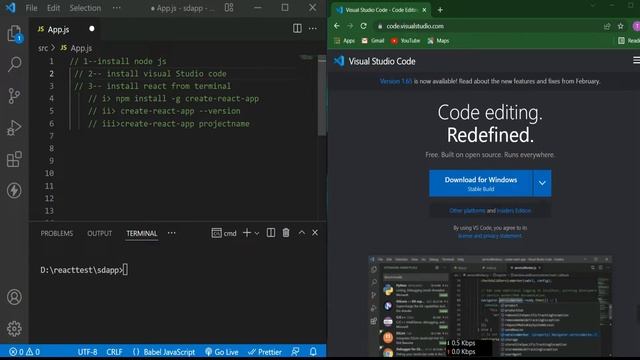Bookmark this page with star icon

(620, 26)
